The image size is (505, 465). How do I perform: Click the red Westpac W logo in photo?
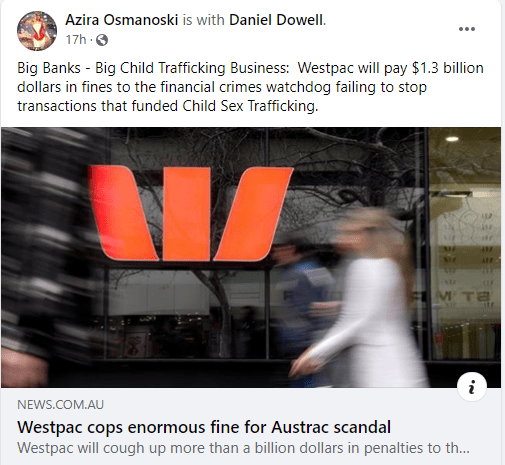[190, 213]
